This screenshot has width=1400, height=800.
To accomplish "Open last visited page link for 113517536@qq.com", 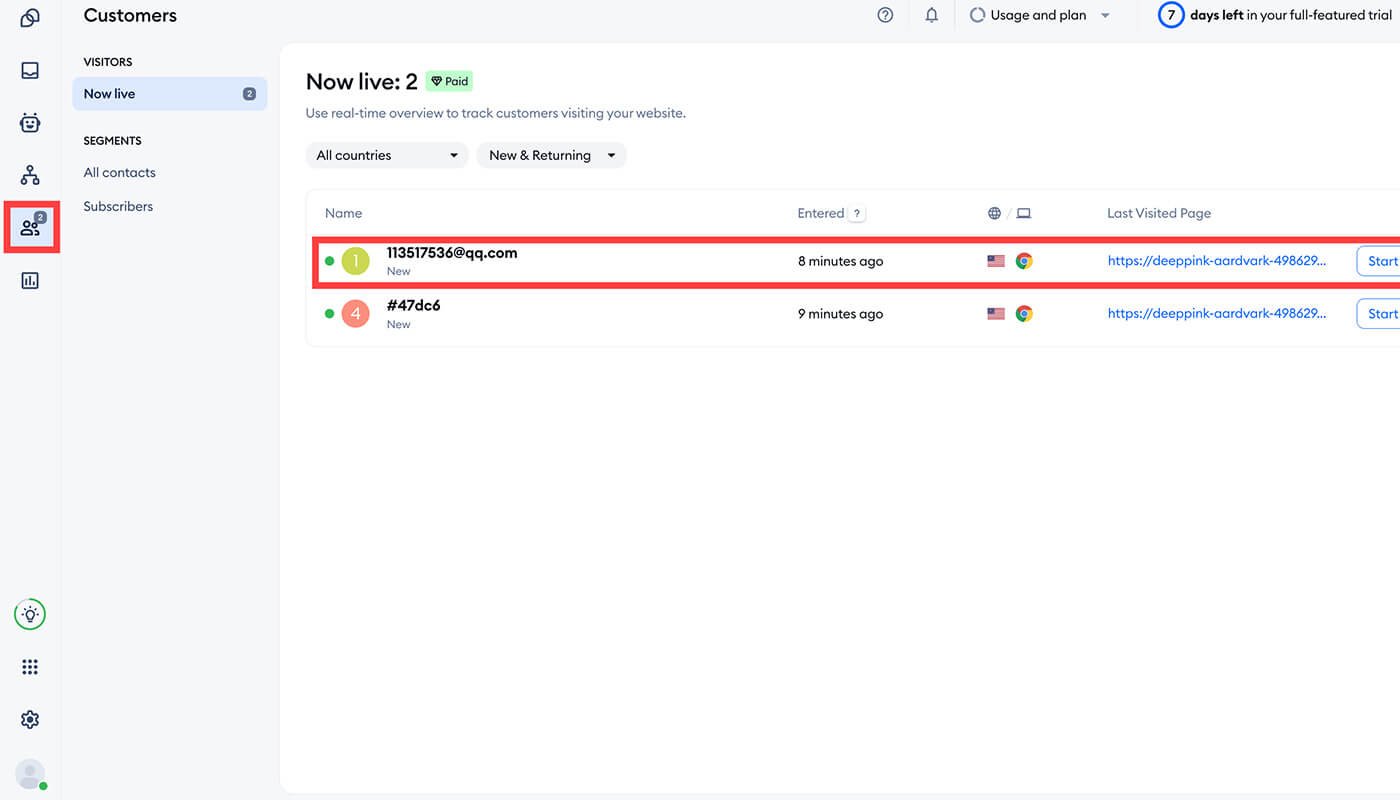I will tap(1217, 261).
